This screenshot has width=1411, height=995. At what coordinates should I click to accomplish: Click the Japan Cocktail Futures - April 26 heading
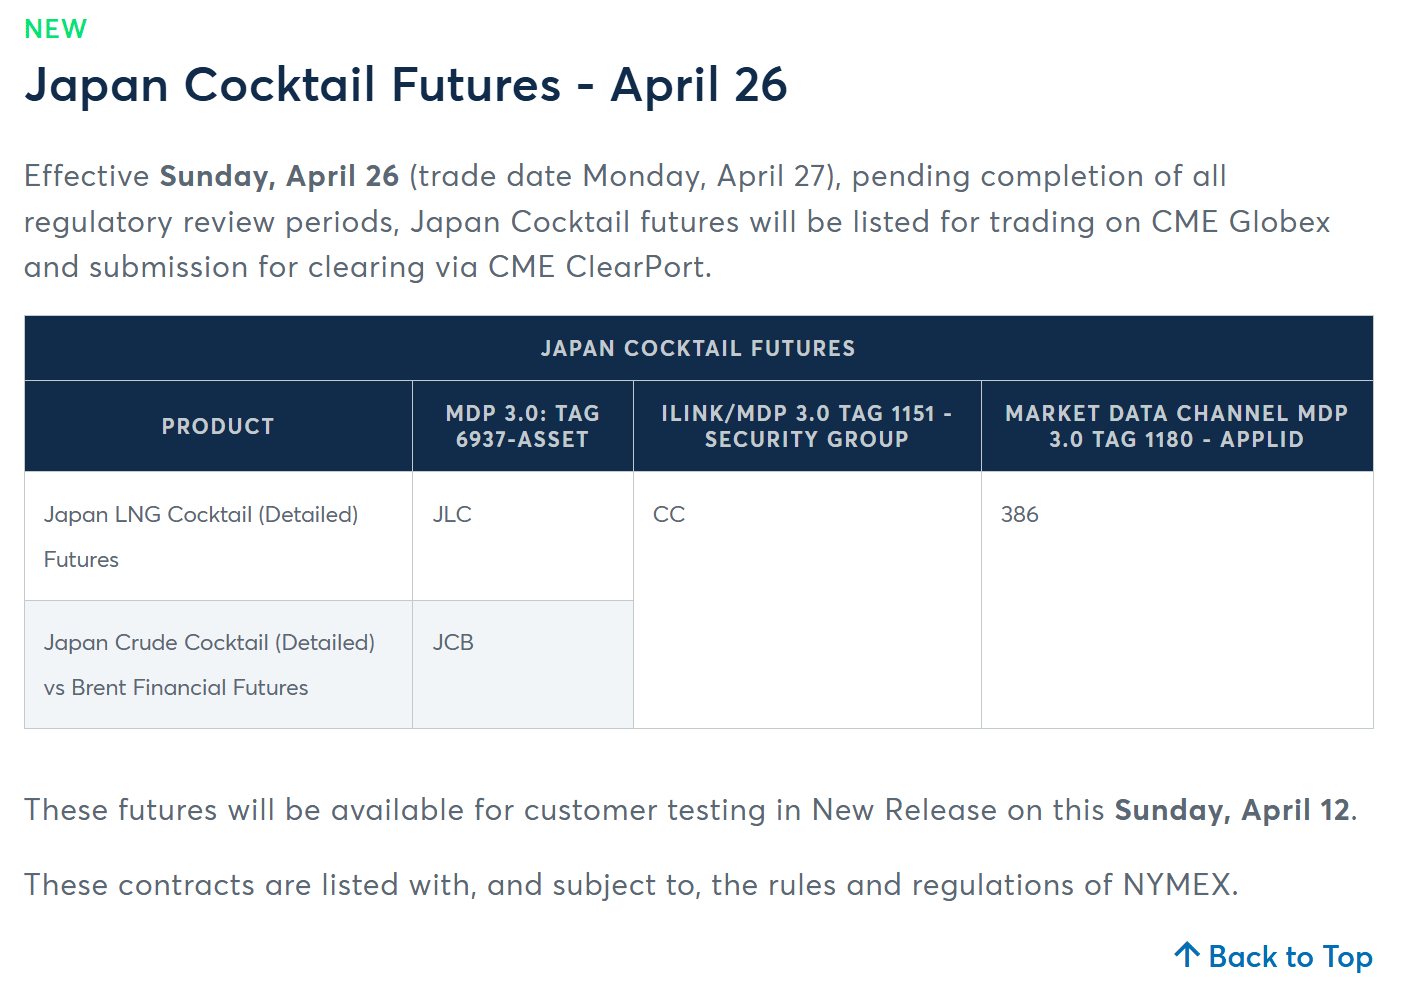406,85
